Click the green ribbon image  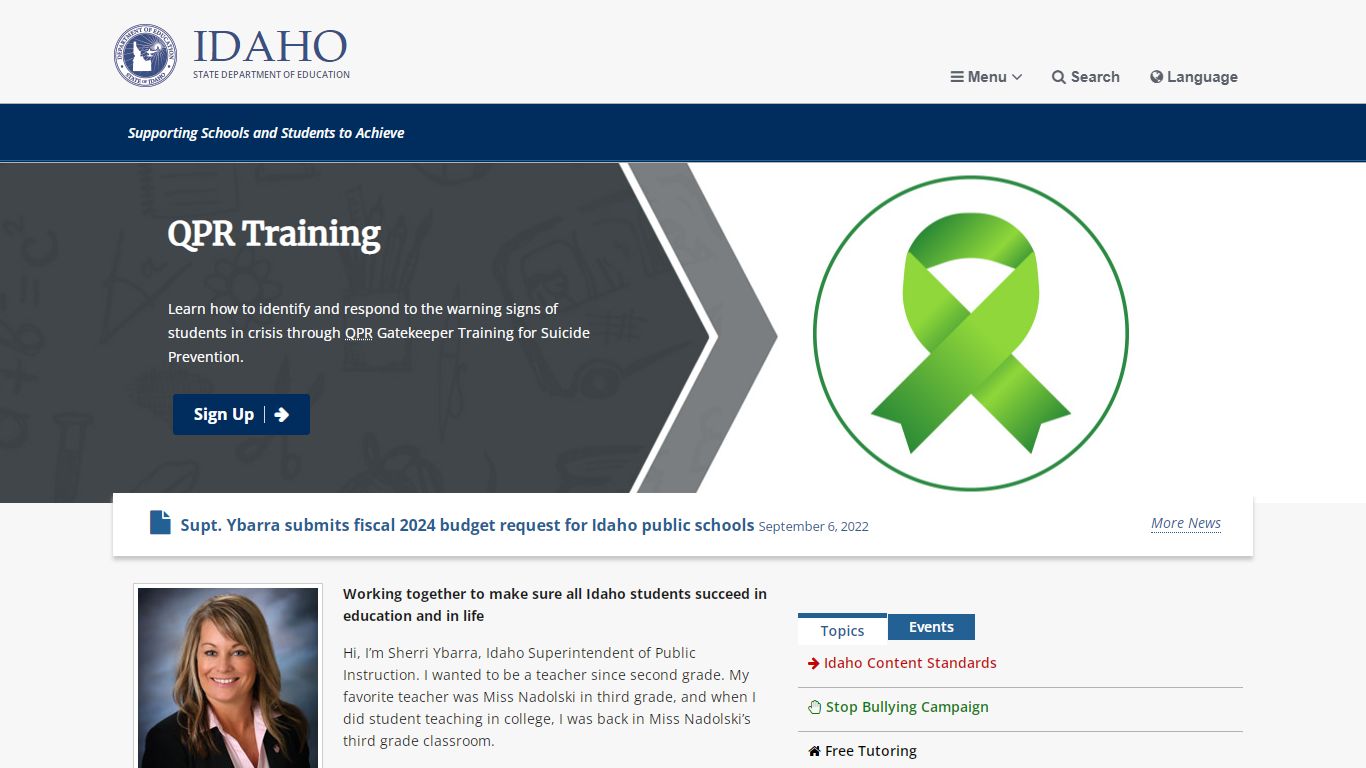(x=970, y=333)
